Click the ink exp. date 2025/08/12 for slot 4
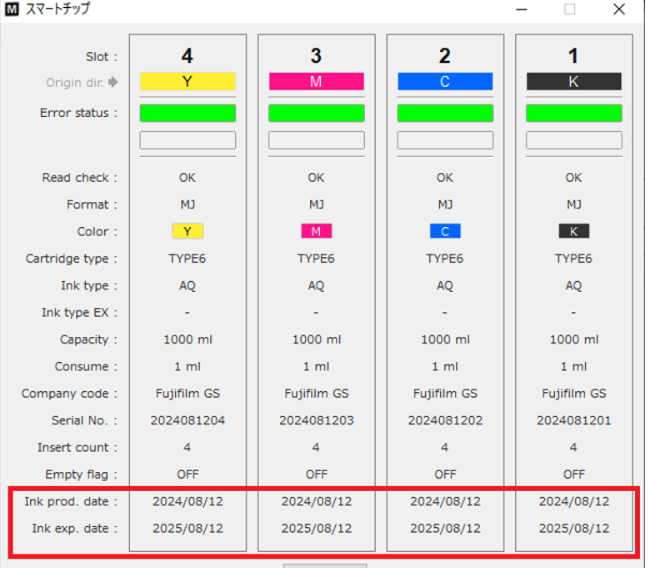Screen dimensions: 649x568 coord(187,528)
